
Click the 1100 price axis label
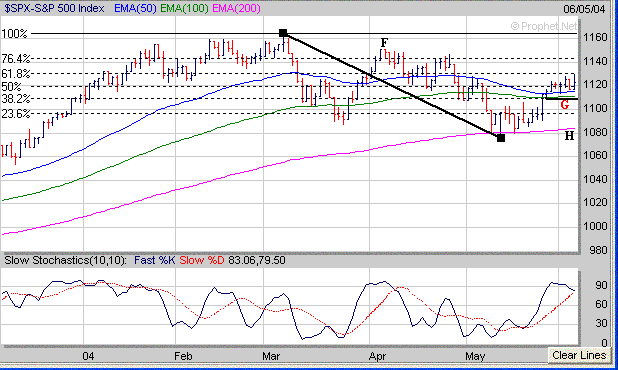pyautogui.click(x=595, y=108)
